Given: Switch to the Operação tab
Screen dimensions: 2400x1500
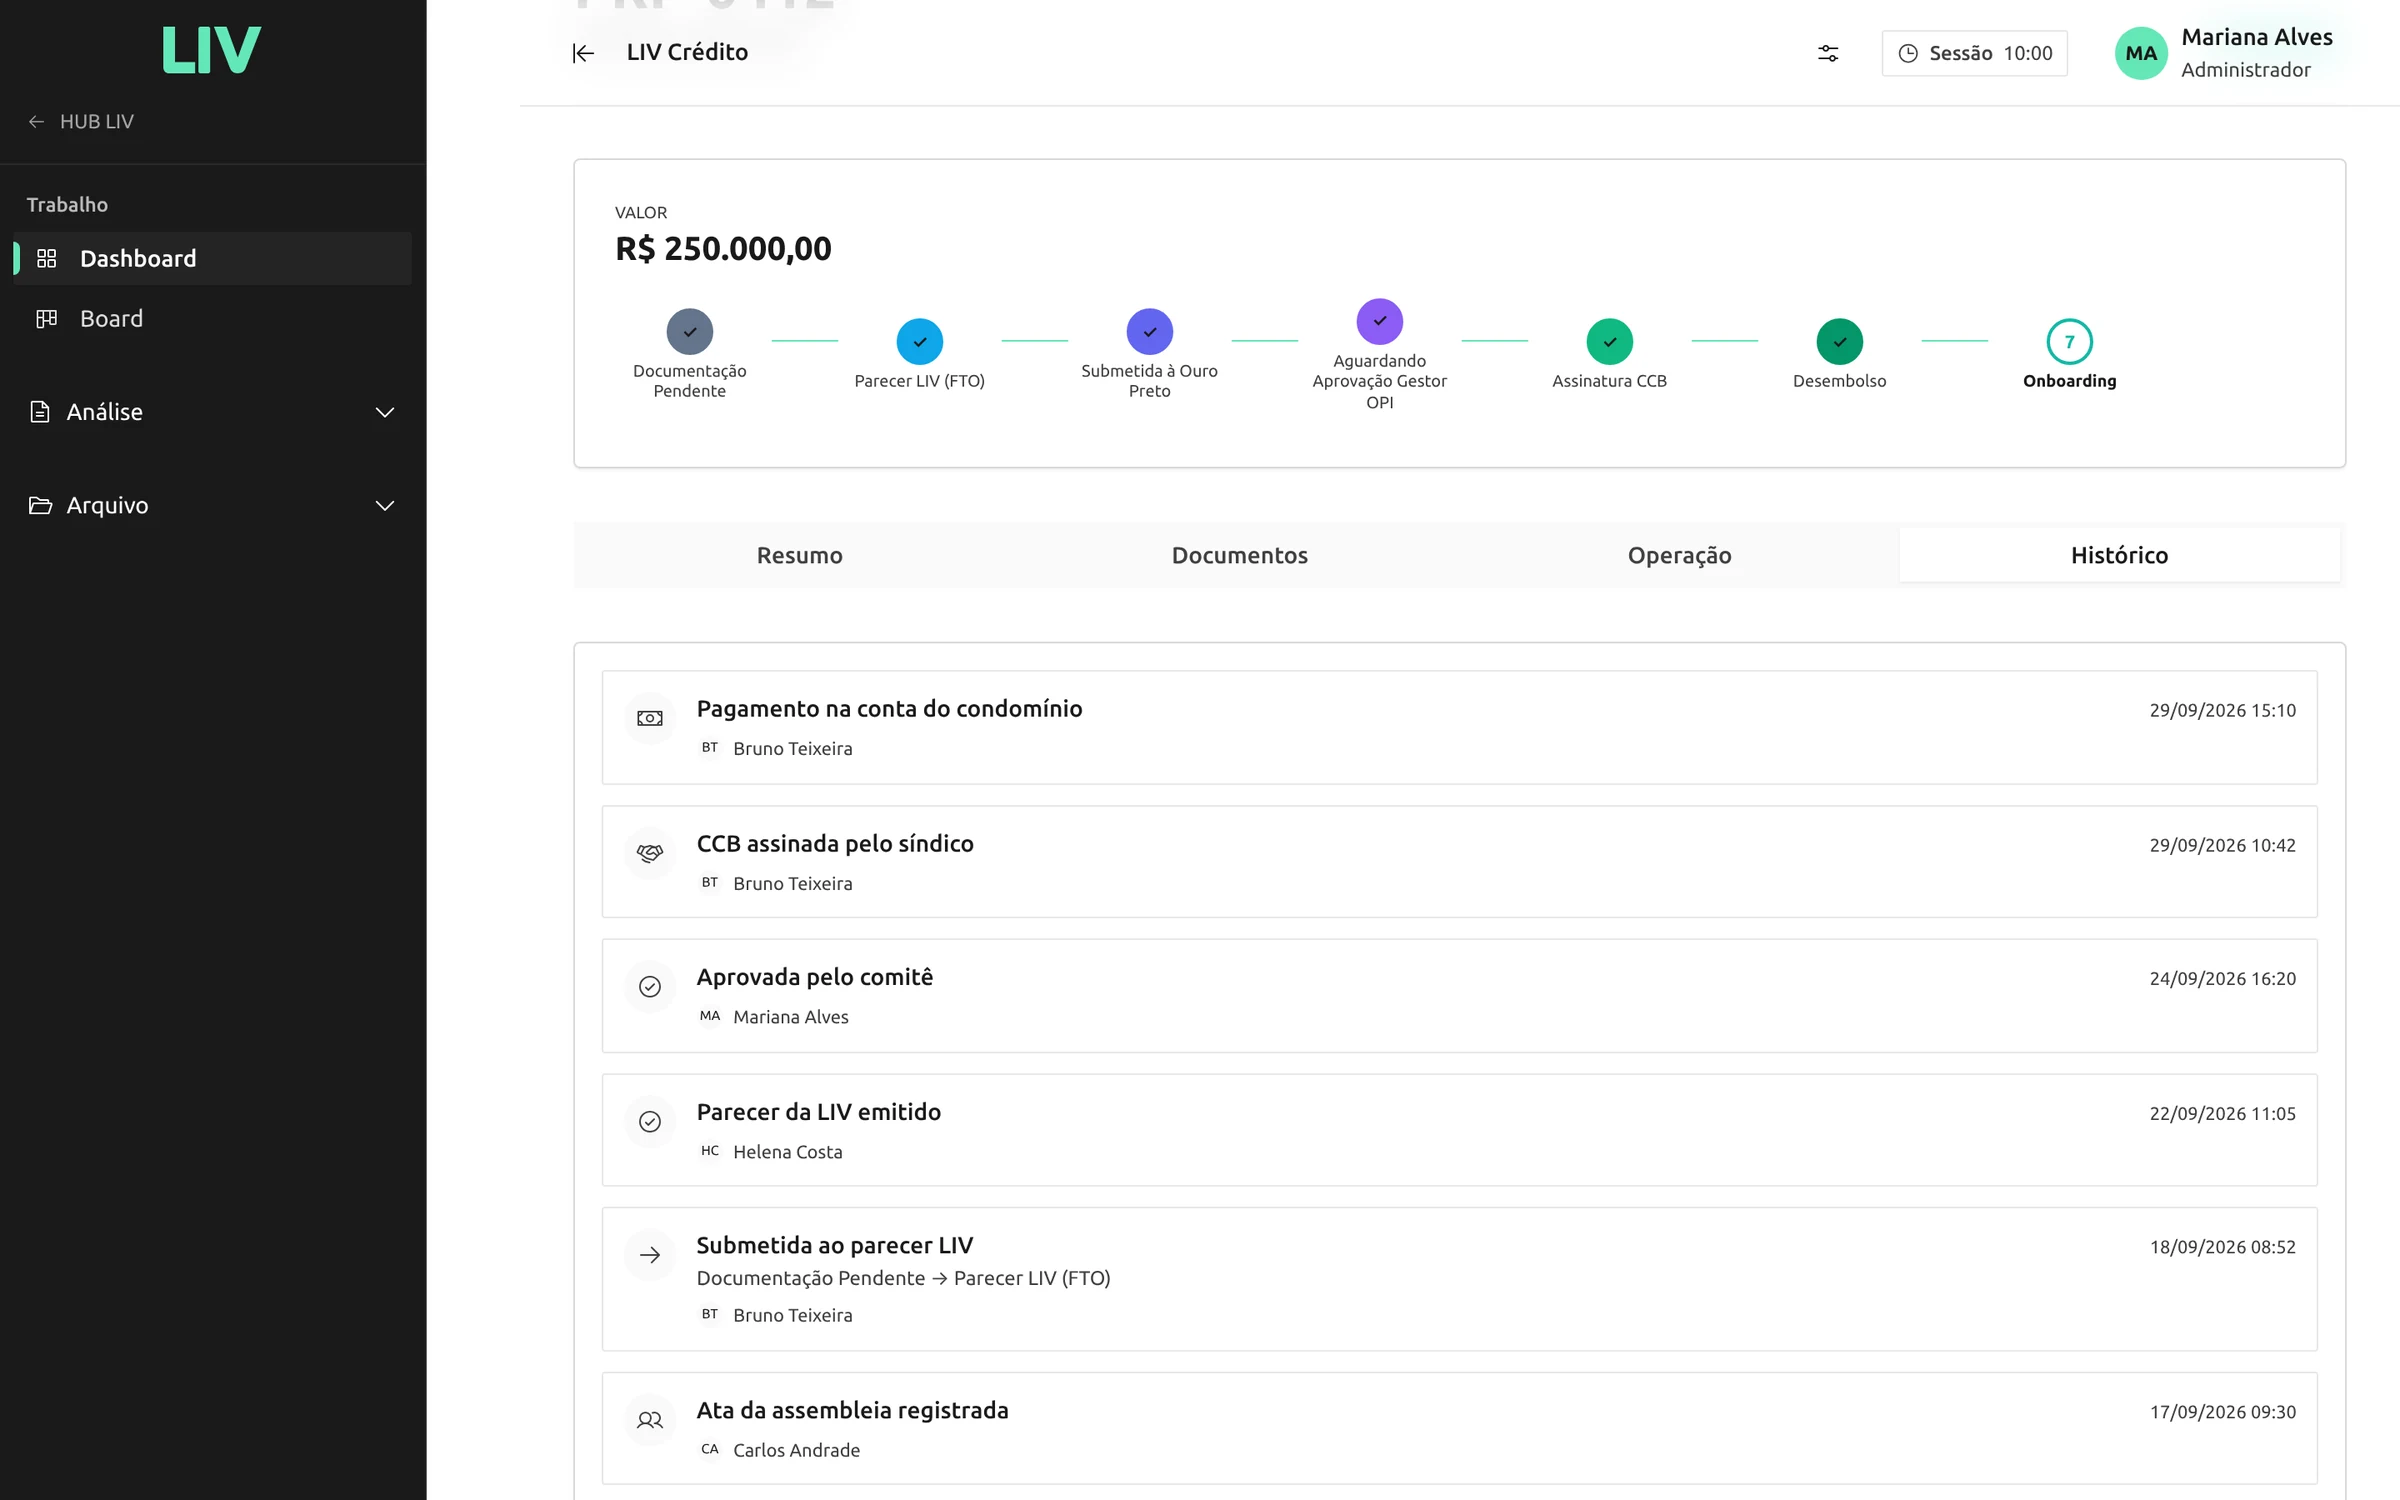Looking at the screenshot, I should [1680, 555].
